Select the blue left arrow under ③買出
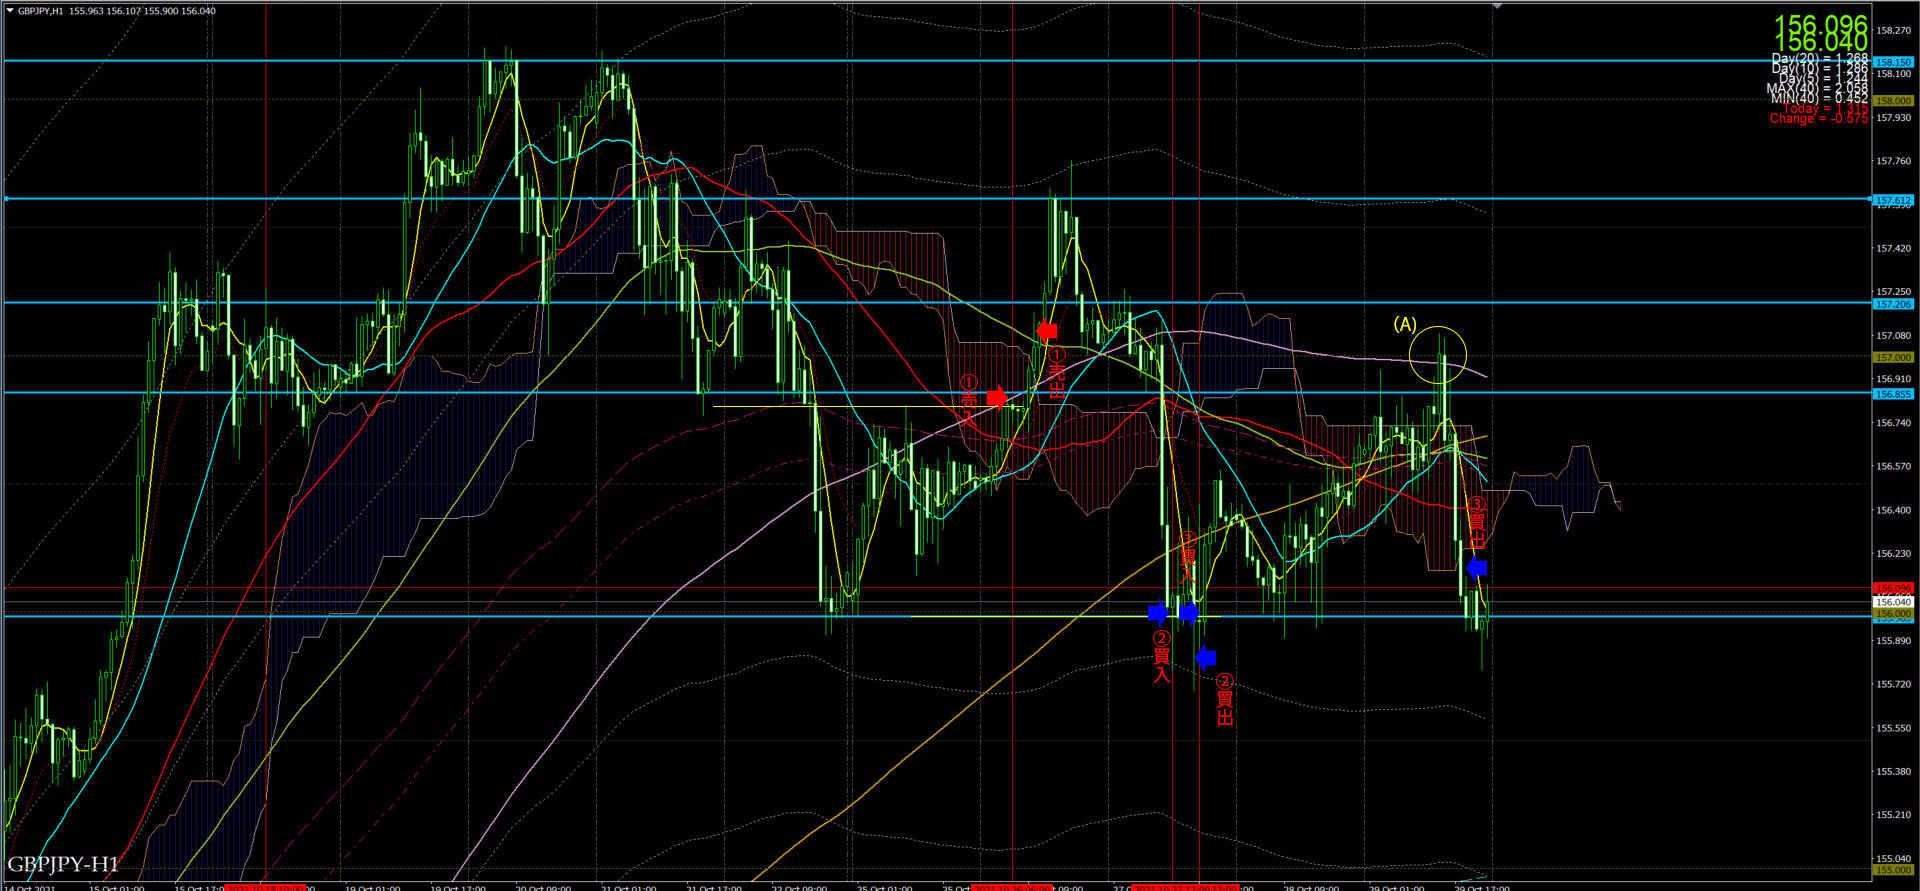The image size is (1920, 891). tap(1477, 568)
